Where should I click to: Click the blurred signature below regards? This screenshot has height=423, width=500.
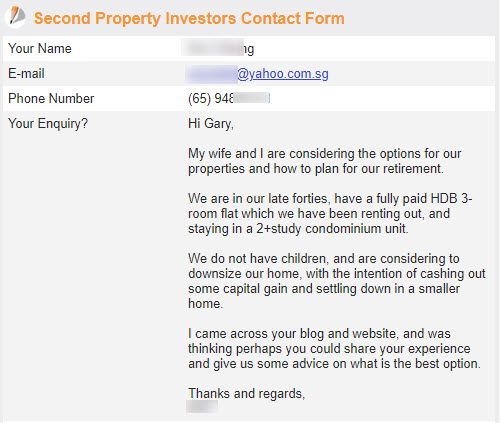[x=202, y=407]
